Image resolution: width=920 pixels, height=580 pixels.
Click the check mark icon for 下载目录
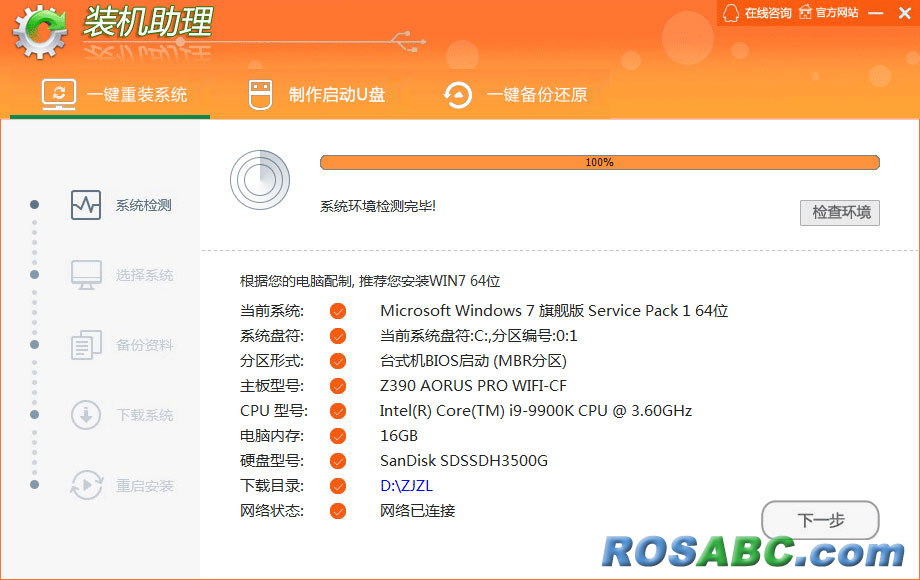tap(338, 486)
